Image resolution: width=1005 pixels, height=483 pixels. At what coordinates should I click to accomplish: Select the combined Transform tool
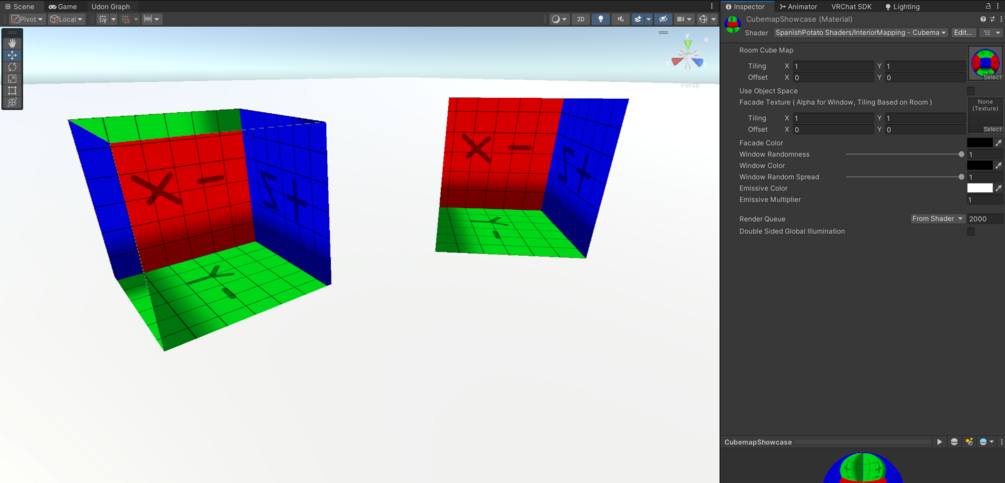point(12,102)
